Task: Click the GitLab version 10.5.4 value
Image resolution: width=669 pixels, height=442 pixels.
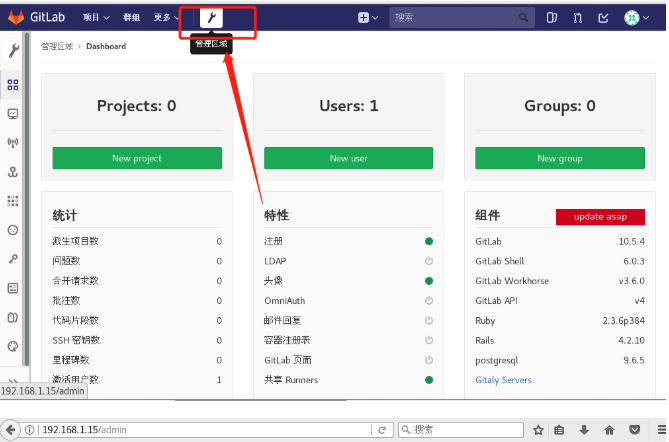Action: 631,241
